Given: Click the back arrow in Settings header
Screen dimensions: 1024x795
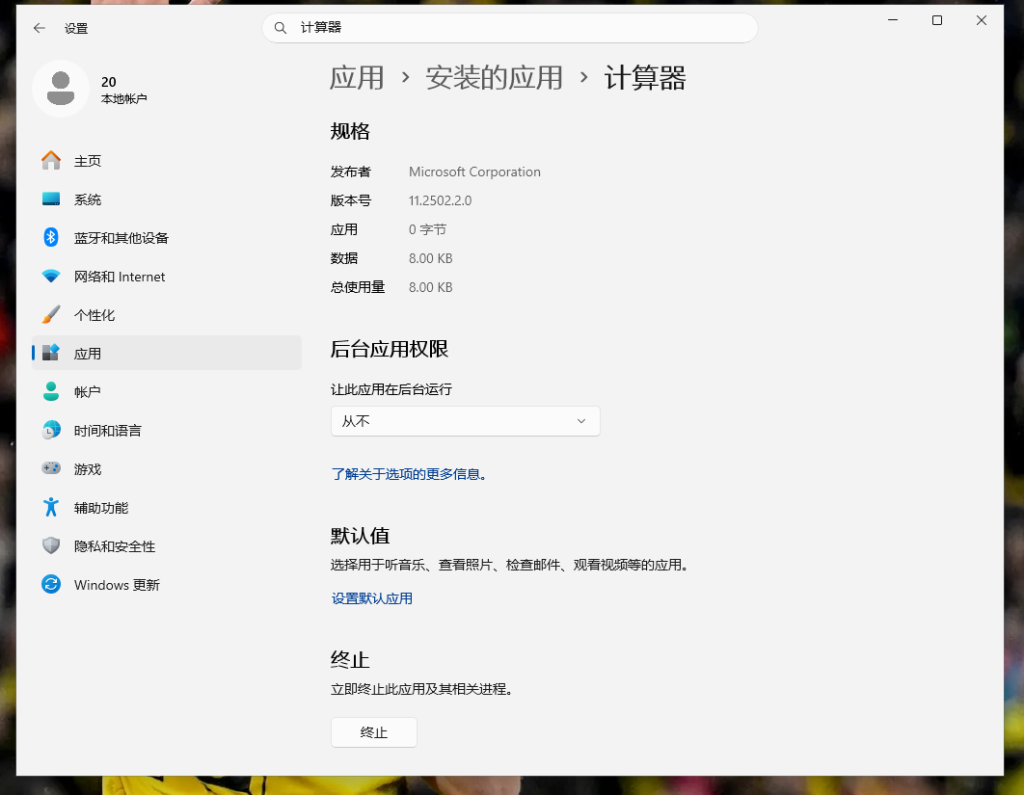Looking at the screenshot, I should (x=39, y=28).
